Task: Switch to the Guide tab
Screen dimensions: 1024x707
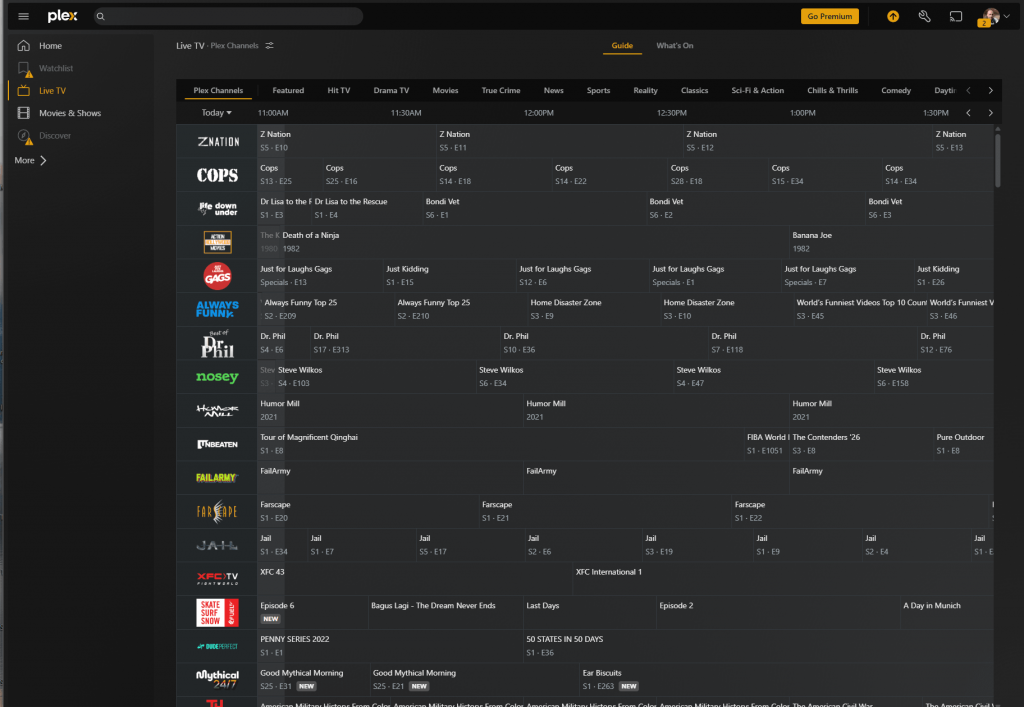Action: click(622, 46)
